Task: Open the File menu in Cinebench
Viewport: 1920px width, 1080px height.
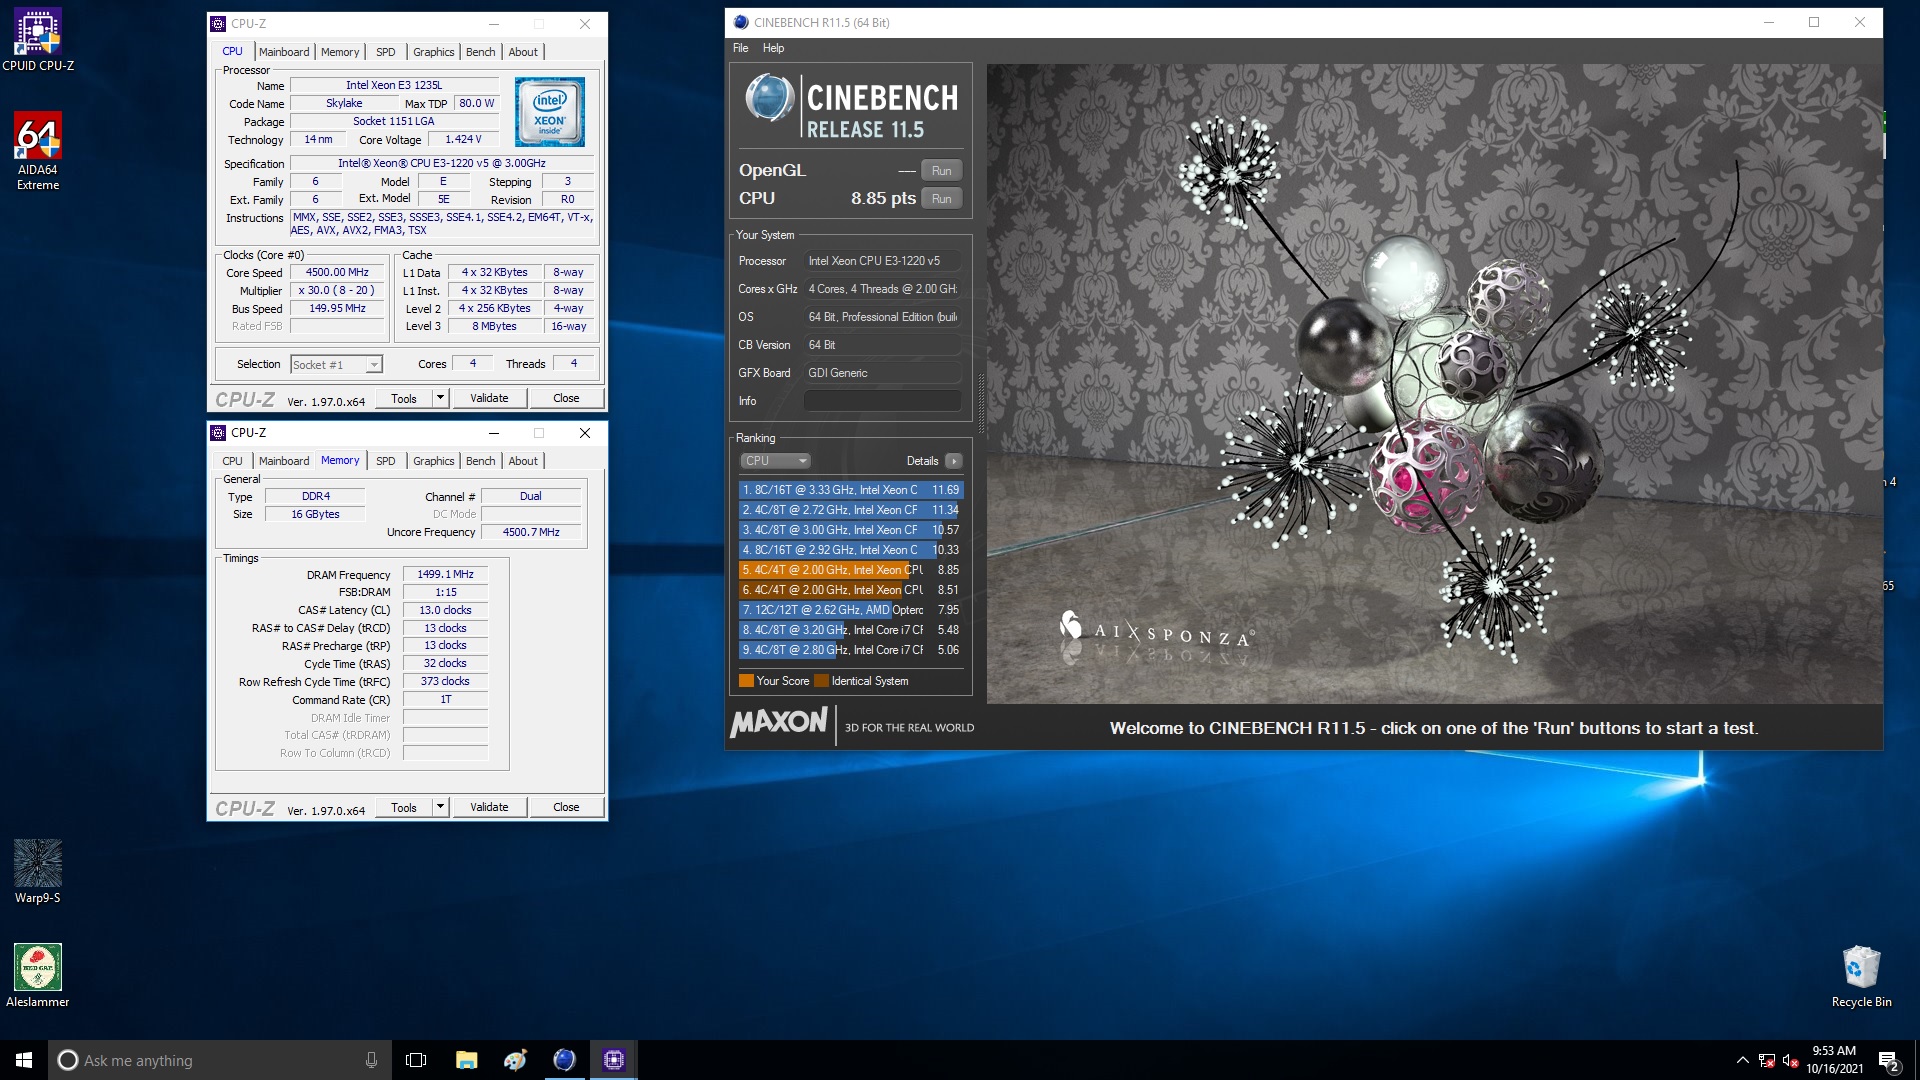Action: pos(740,48)
